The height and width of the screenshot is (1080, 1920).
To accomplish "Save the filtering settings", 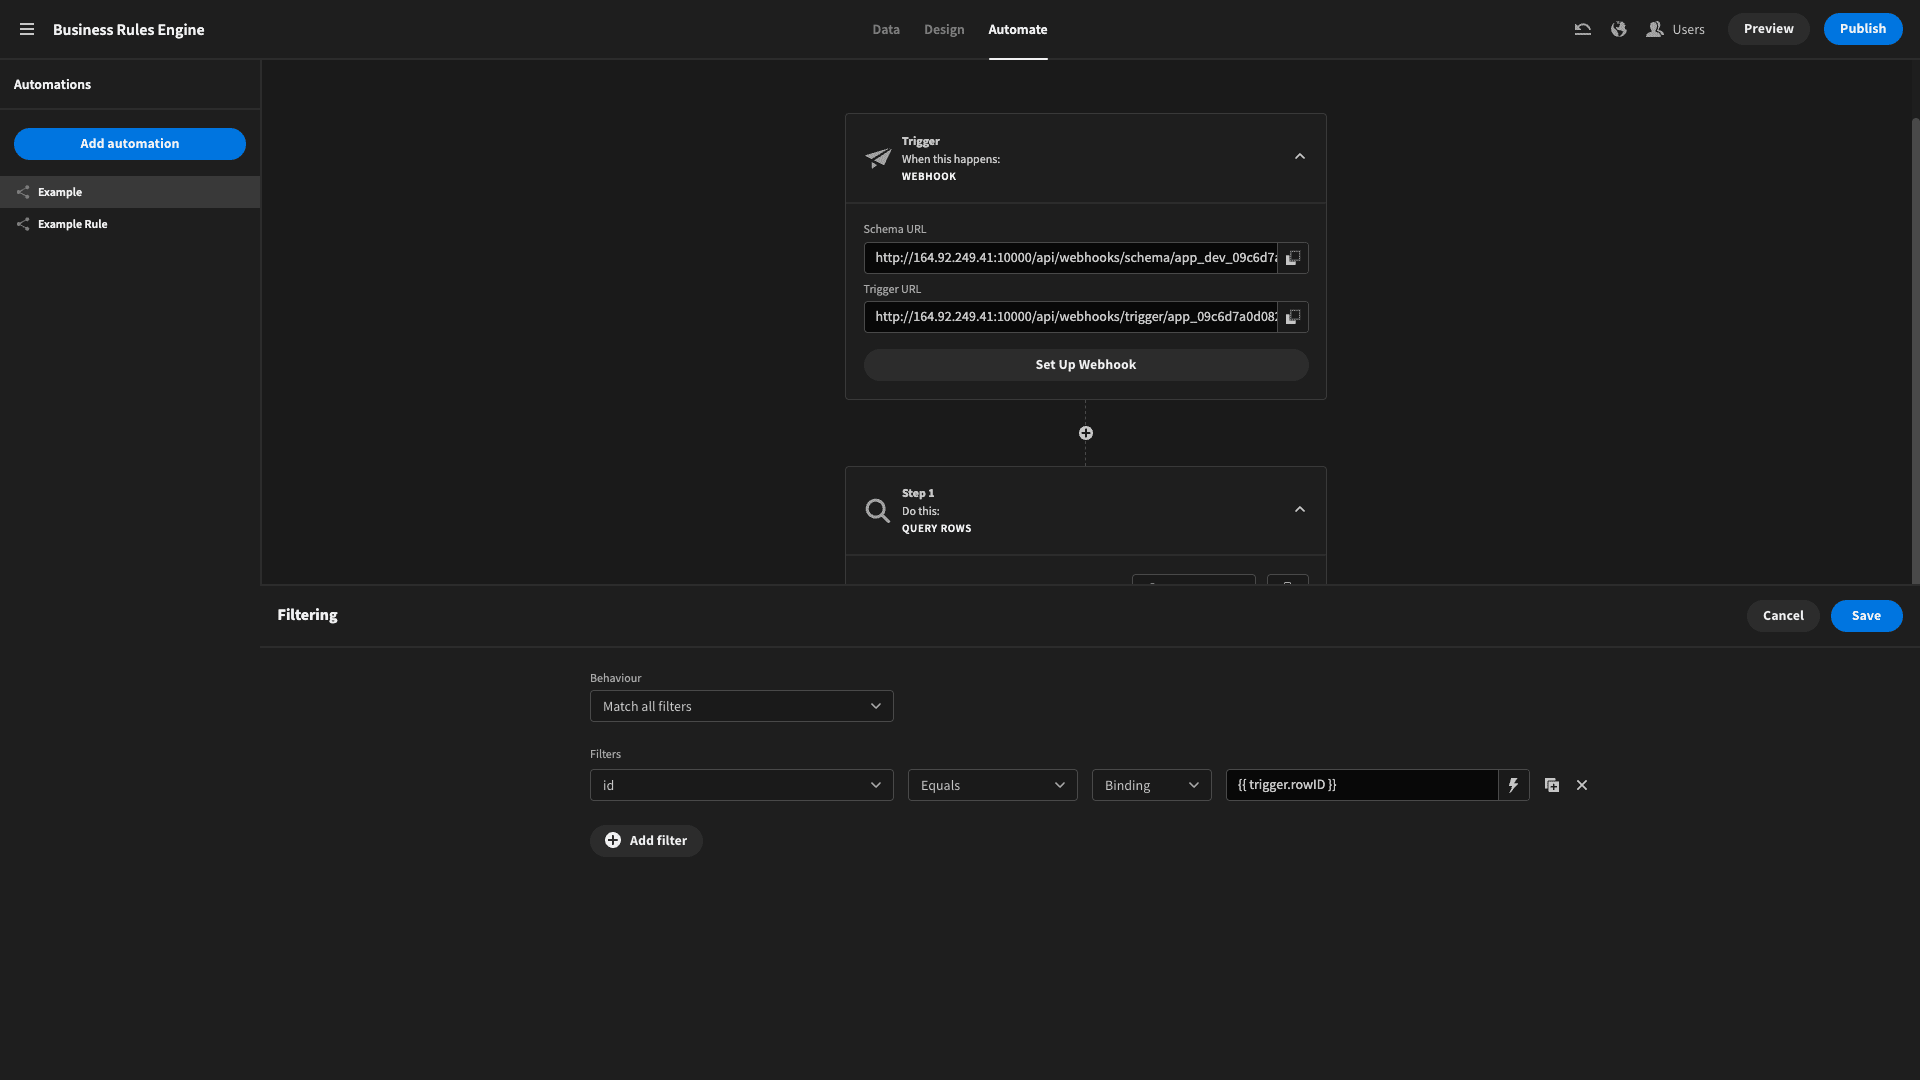I will click(1866, 616).
